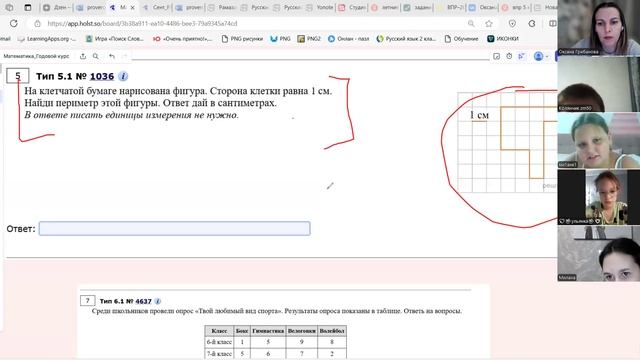
Task: Click the grid figure image with '1 см'
Action: tap(507, 142)
